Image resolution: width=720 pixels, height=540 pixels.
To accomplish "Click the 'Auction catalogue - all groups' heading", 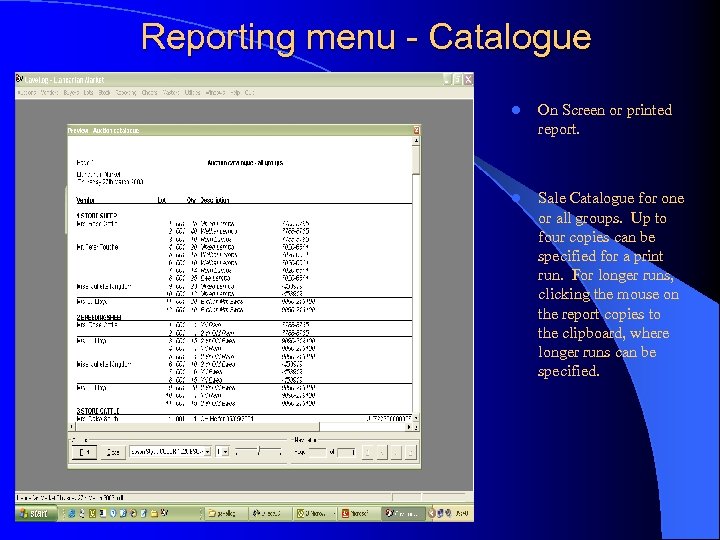I will [245, 163].
